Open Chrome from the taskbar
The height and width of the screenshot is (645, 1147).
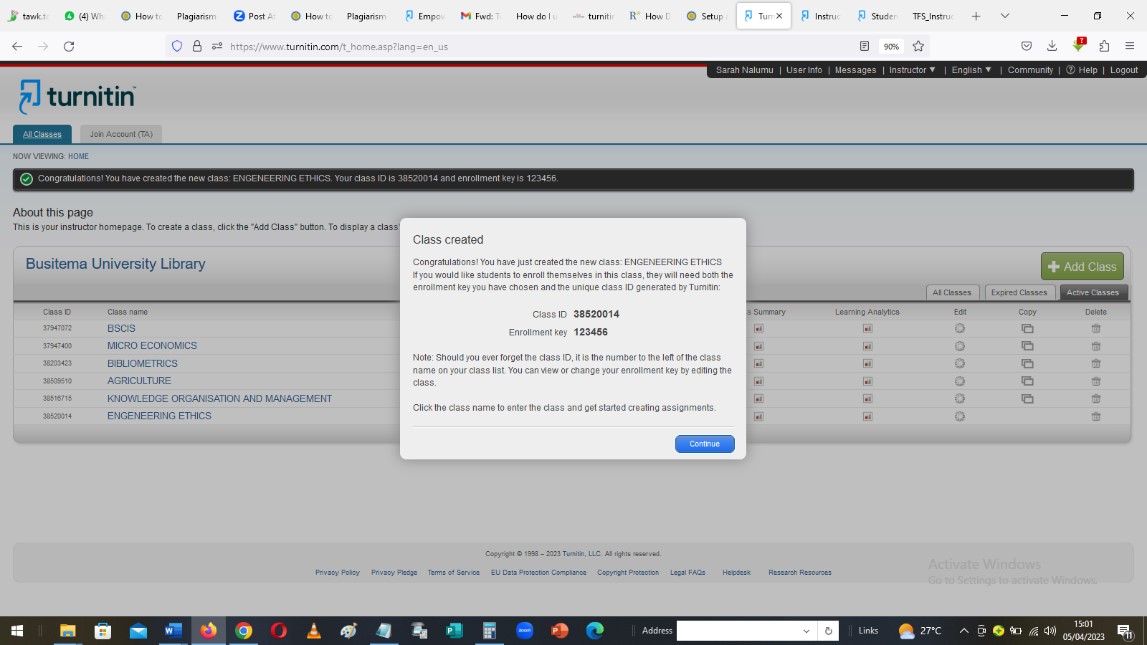(244, 630)
